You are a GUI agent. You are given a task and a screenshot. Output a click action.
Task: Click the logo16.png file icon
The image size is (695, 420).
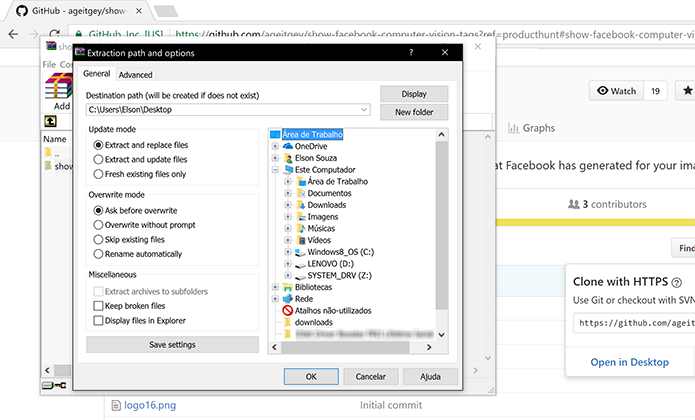coord(116,405)
